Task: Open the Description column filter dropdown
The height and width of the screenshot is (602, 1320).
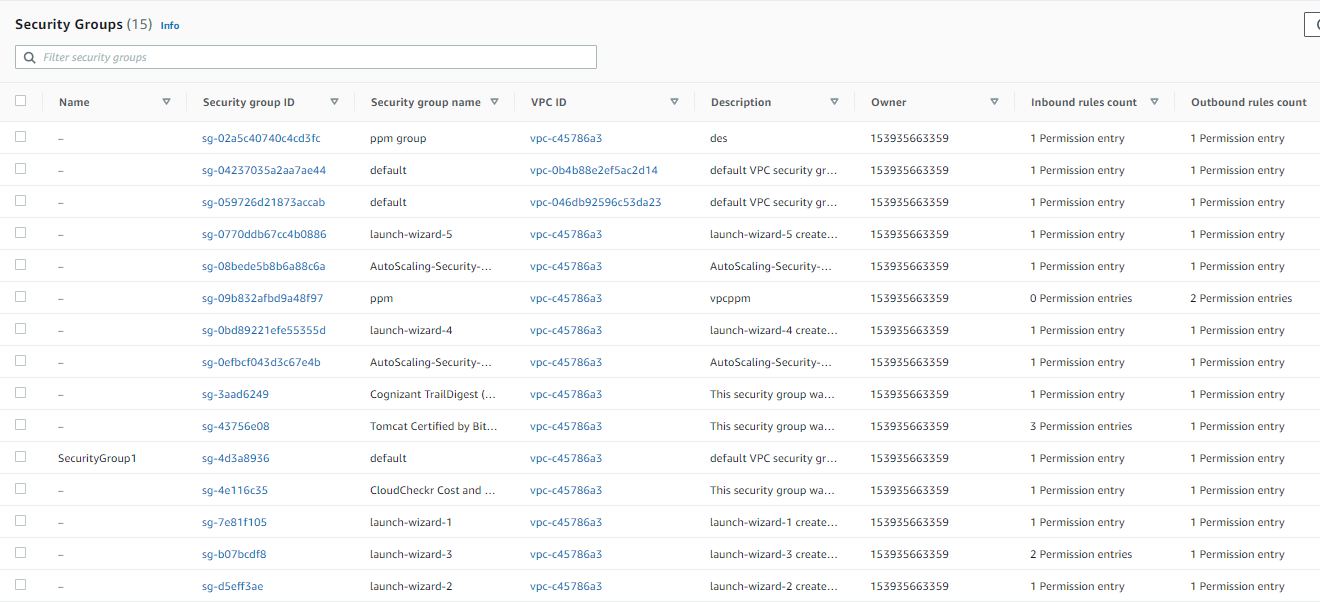Action: click(x=834, y=101)
